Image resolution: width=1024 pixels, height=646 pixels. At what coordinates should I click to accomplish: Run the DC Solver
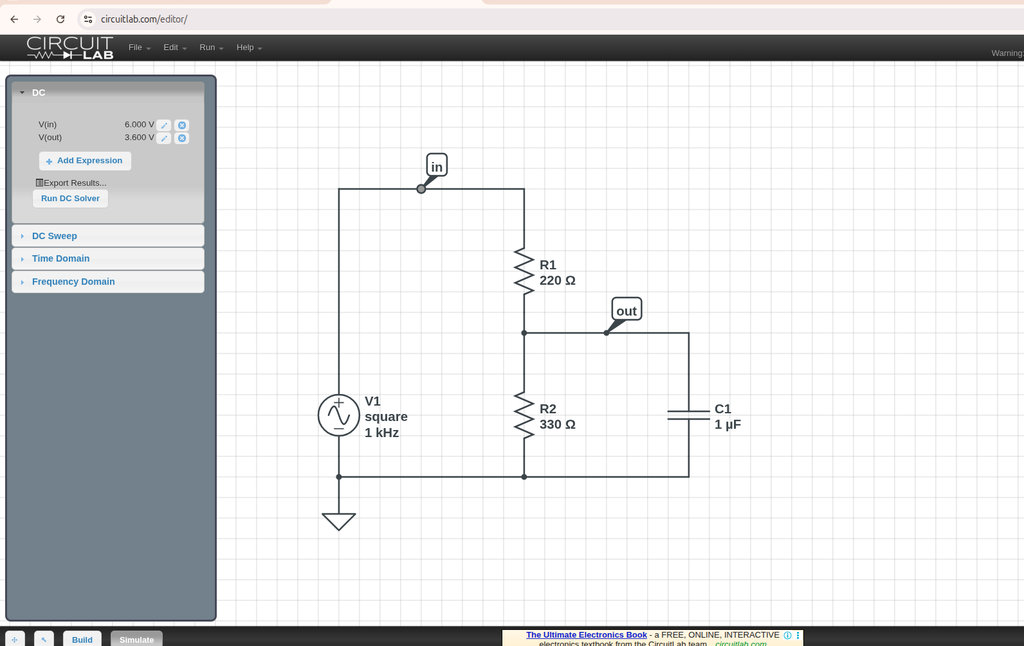tap(71, 199)
